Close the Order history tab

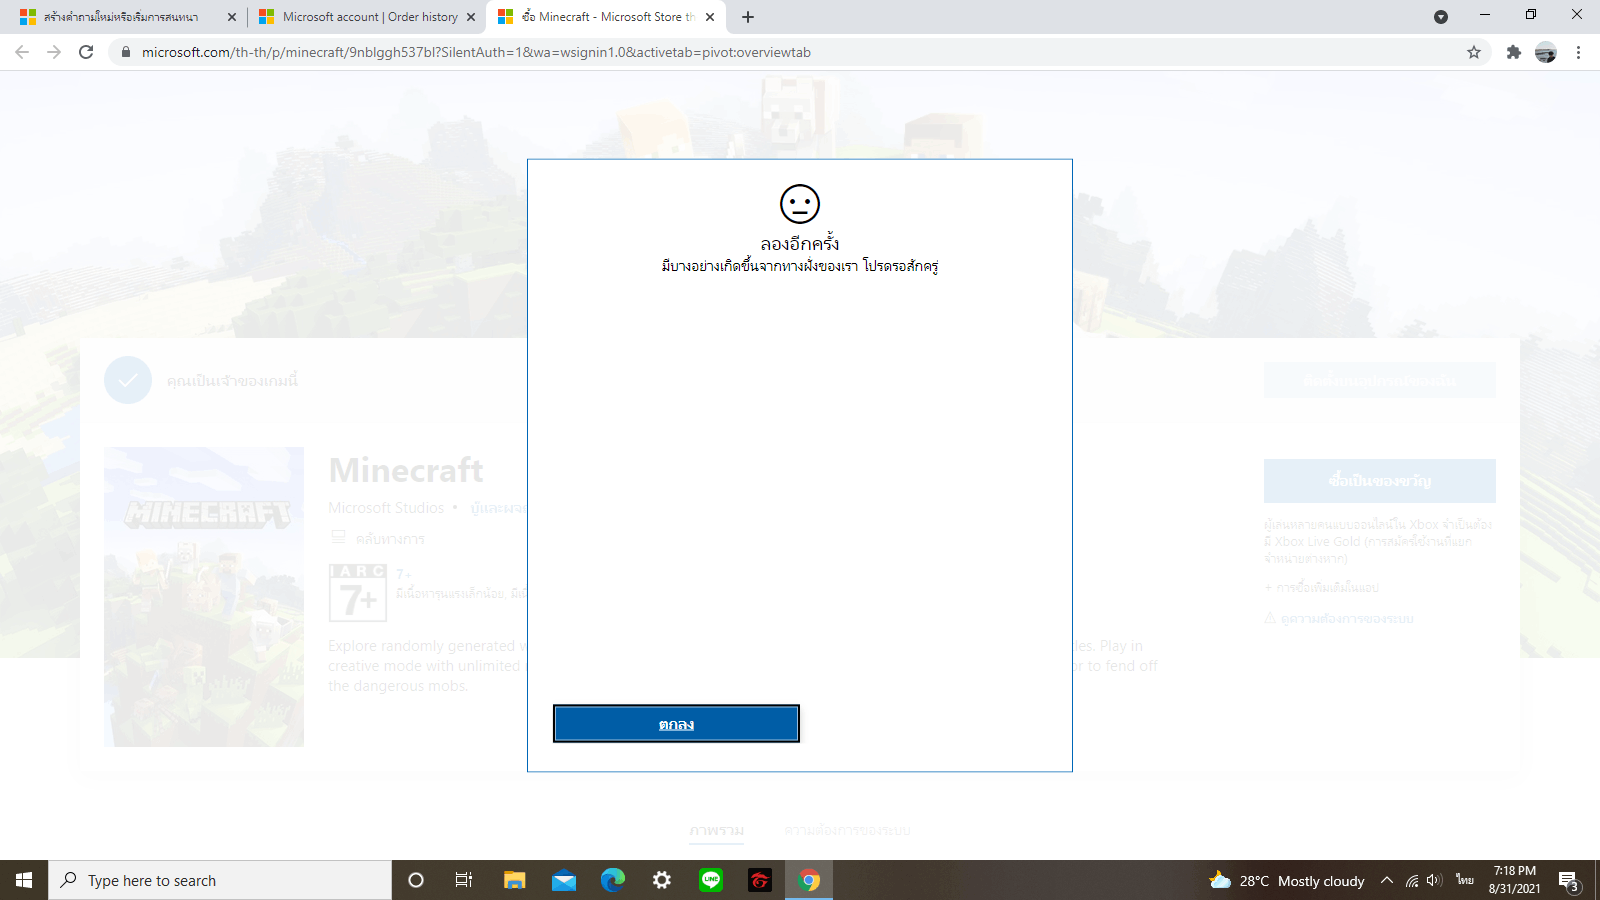pyautogui.click(x=471, y=17)
